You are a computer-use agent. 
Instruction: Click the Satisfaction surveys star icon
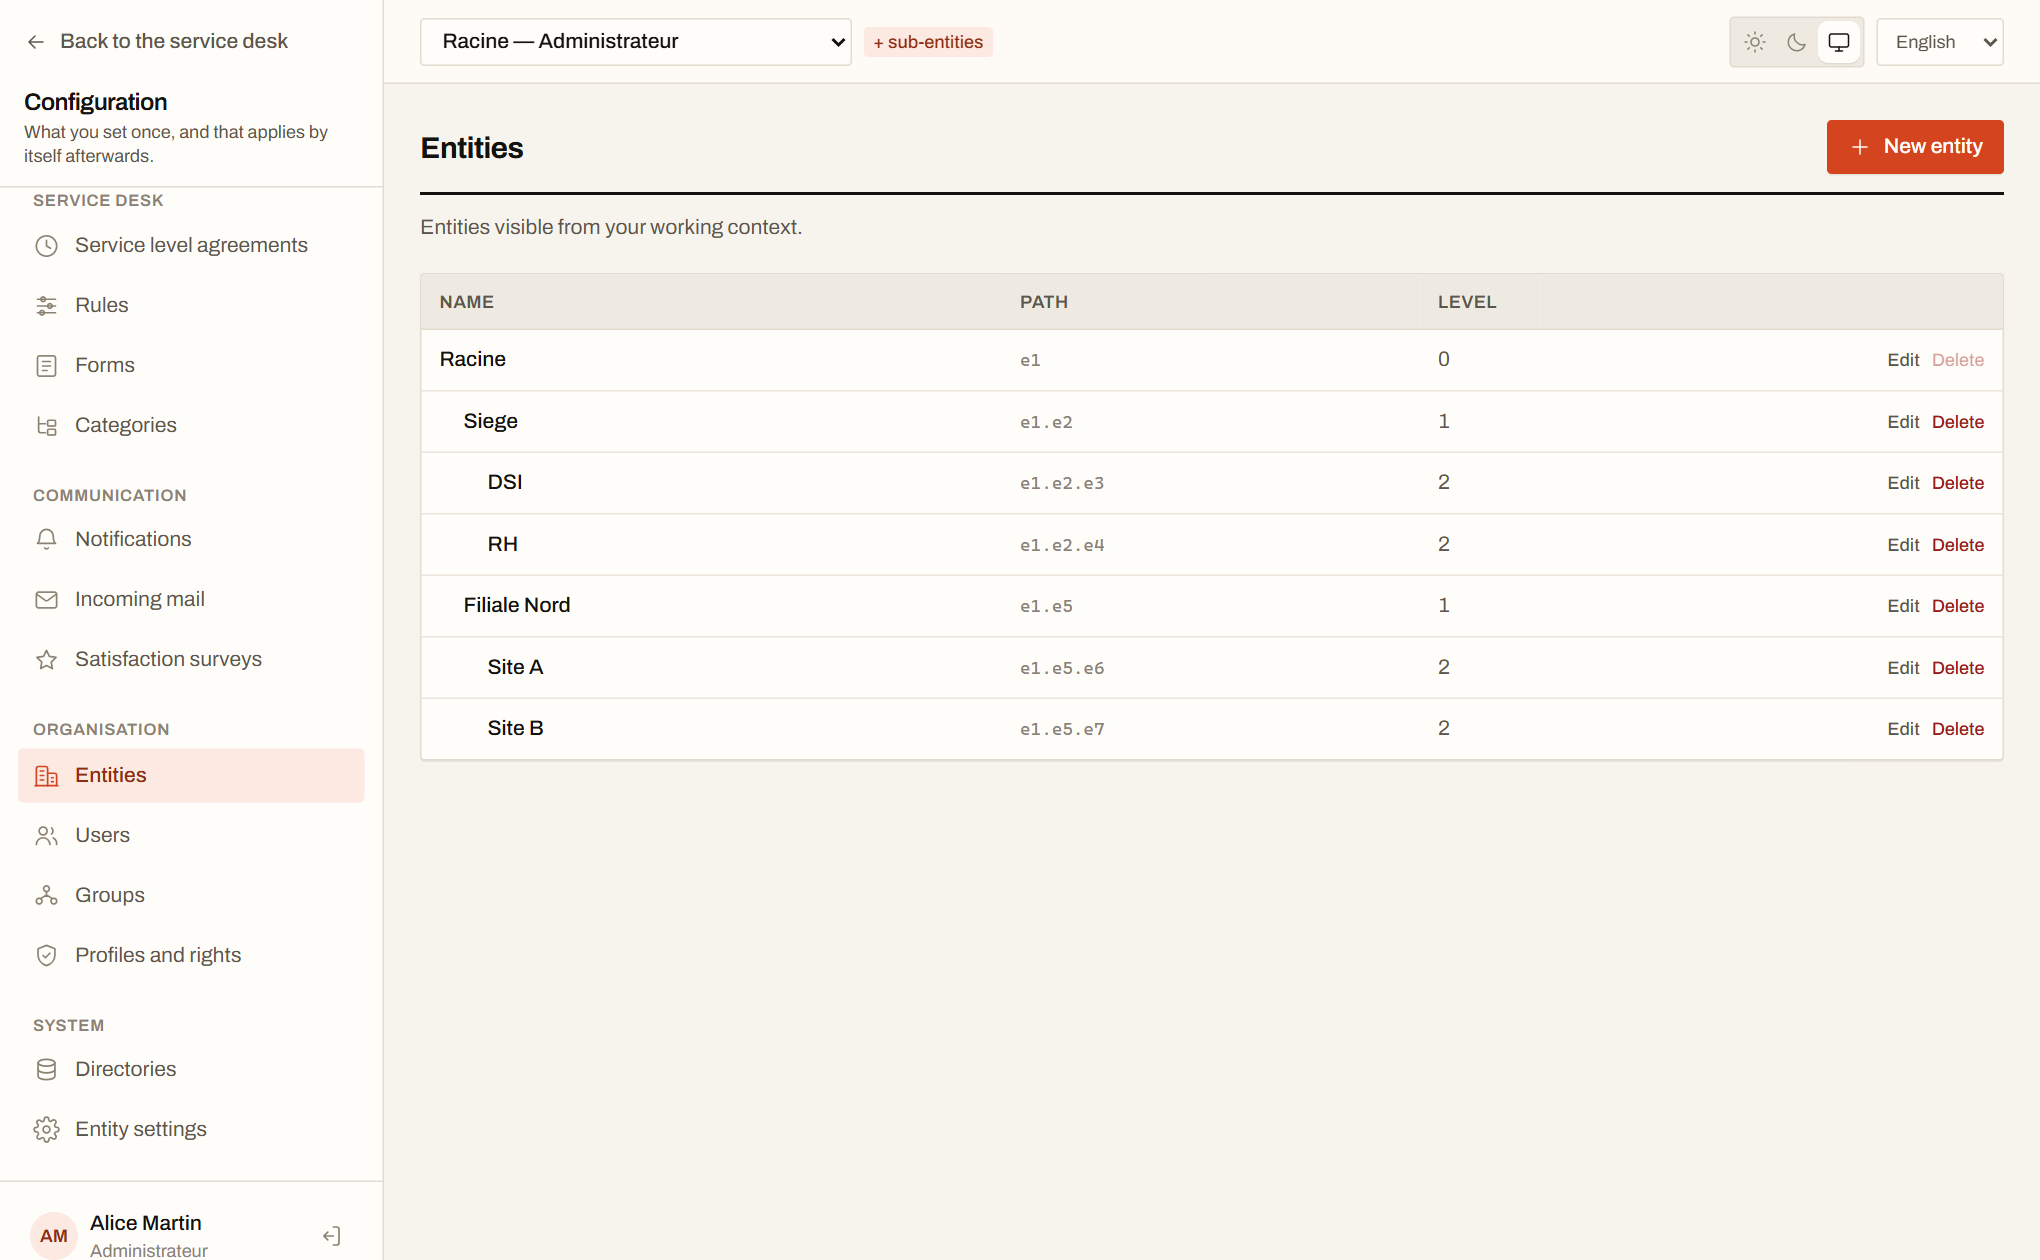tap(46, 660)
